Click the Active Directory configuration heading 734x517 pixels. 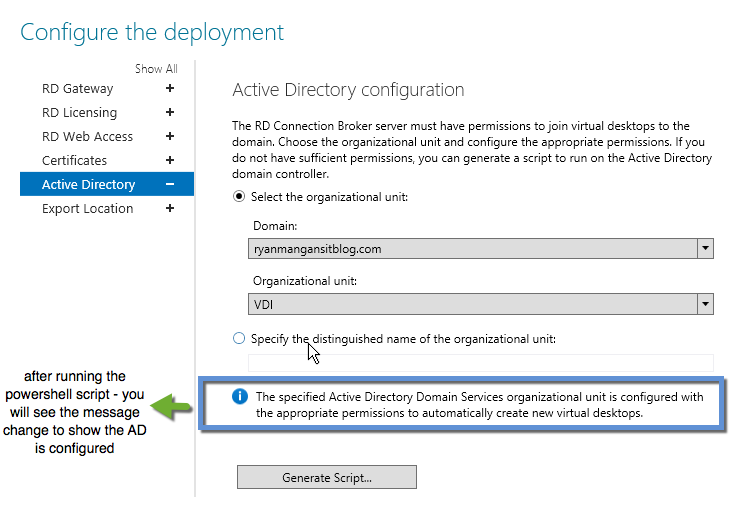pos(348,90)
